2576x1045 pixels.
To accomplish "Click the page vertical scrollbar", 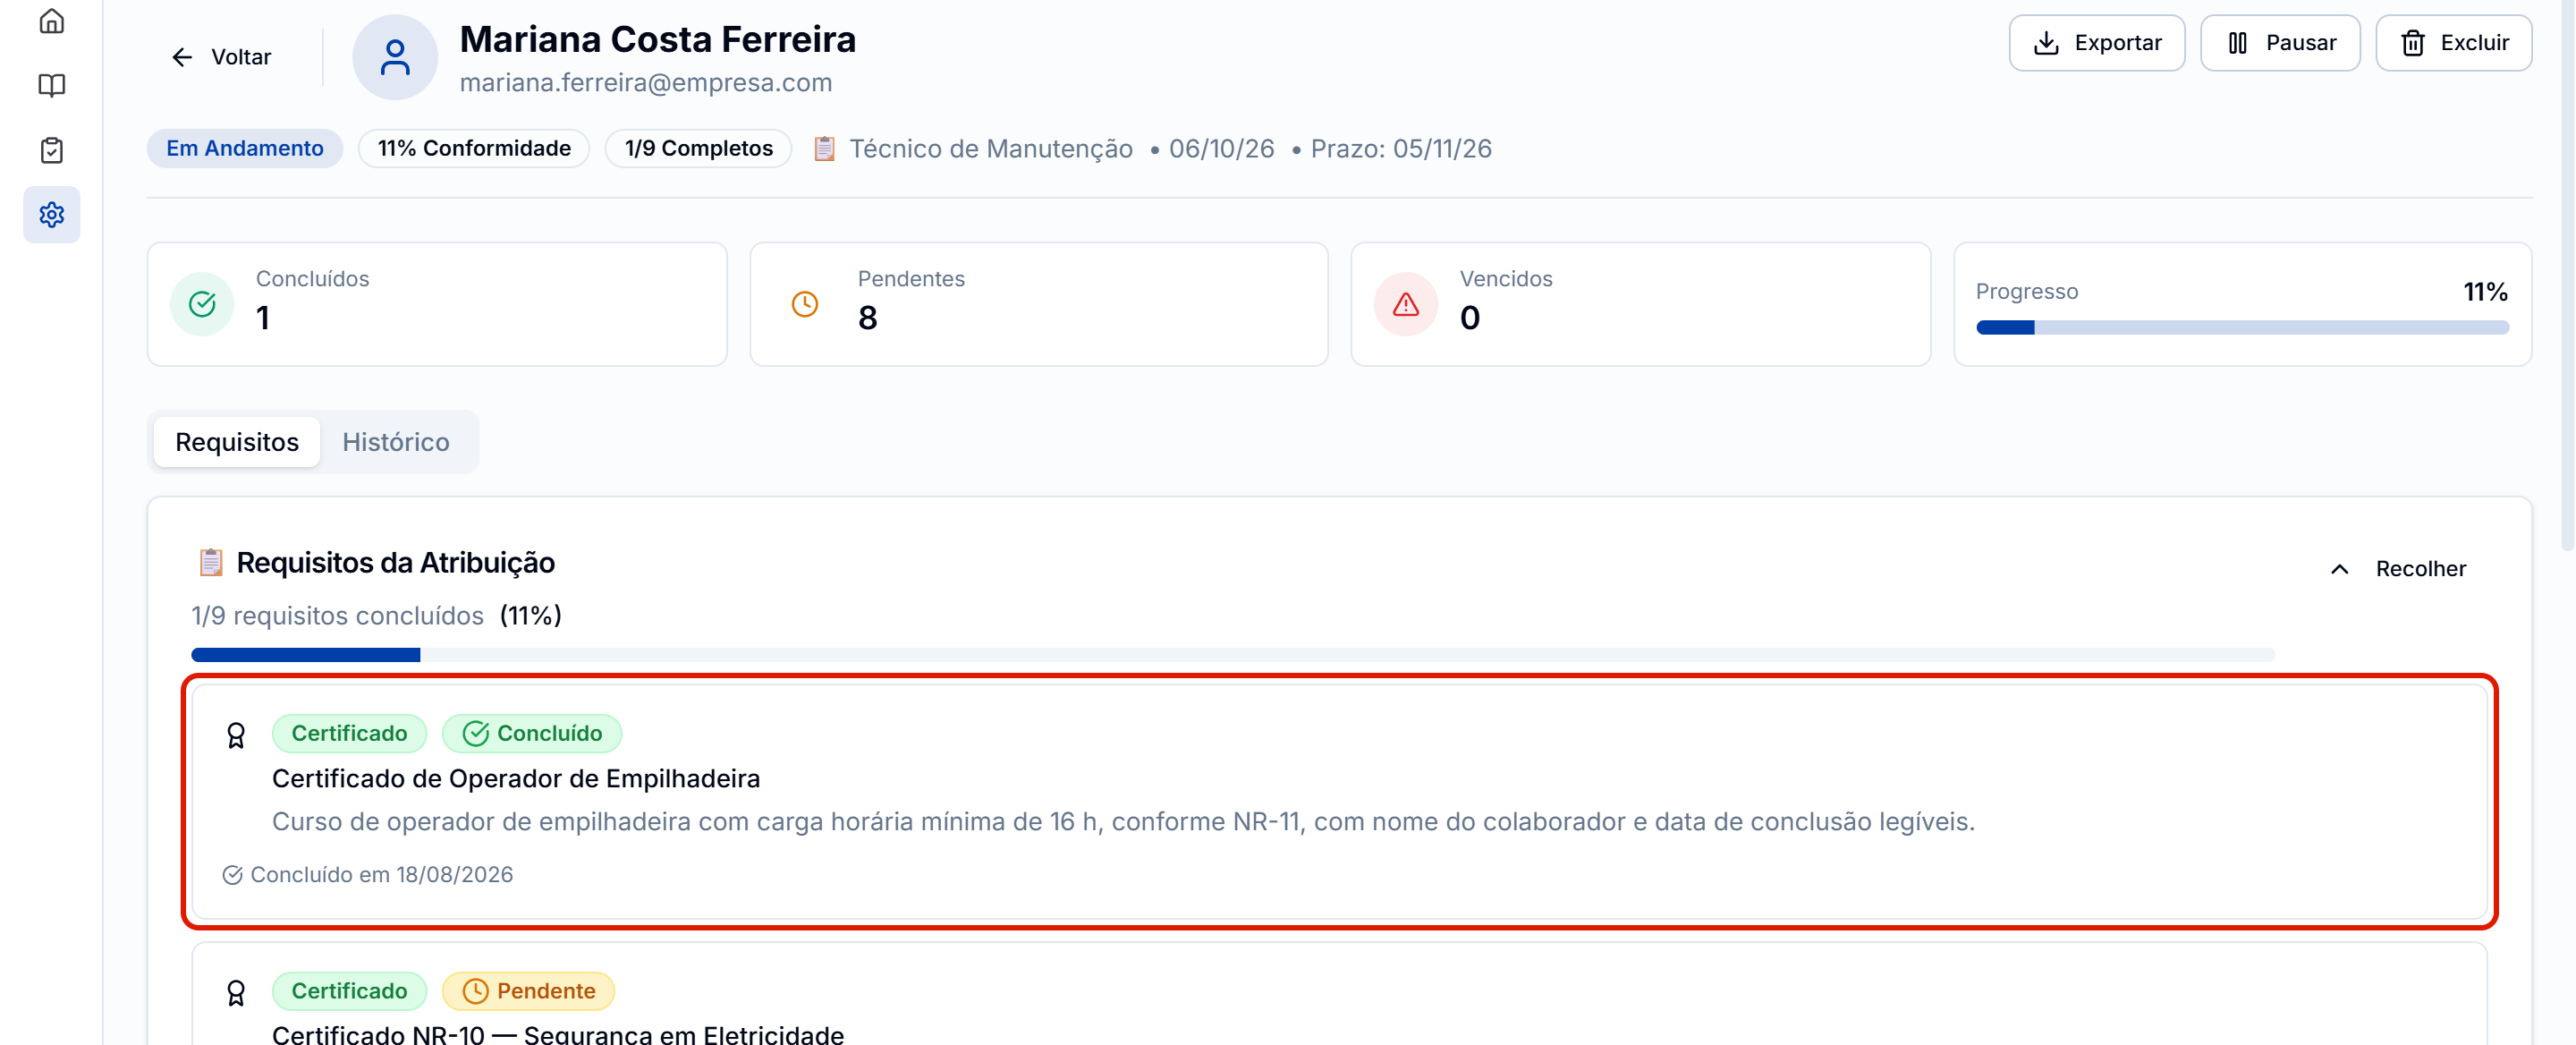I will [x=2567, y=275].
